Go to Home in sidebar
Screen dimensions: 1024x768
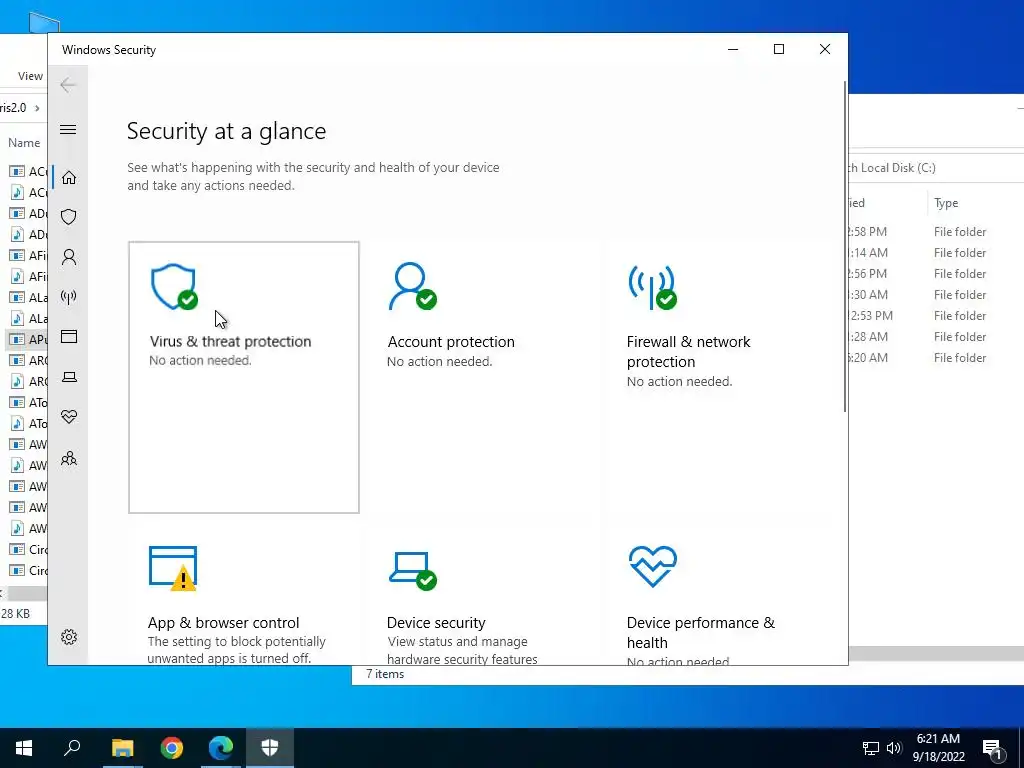click(69, 178)
